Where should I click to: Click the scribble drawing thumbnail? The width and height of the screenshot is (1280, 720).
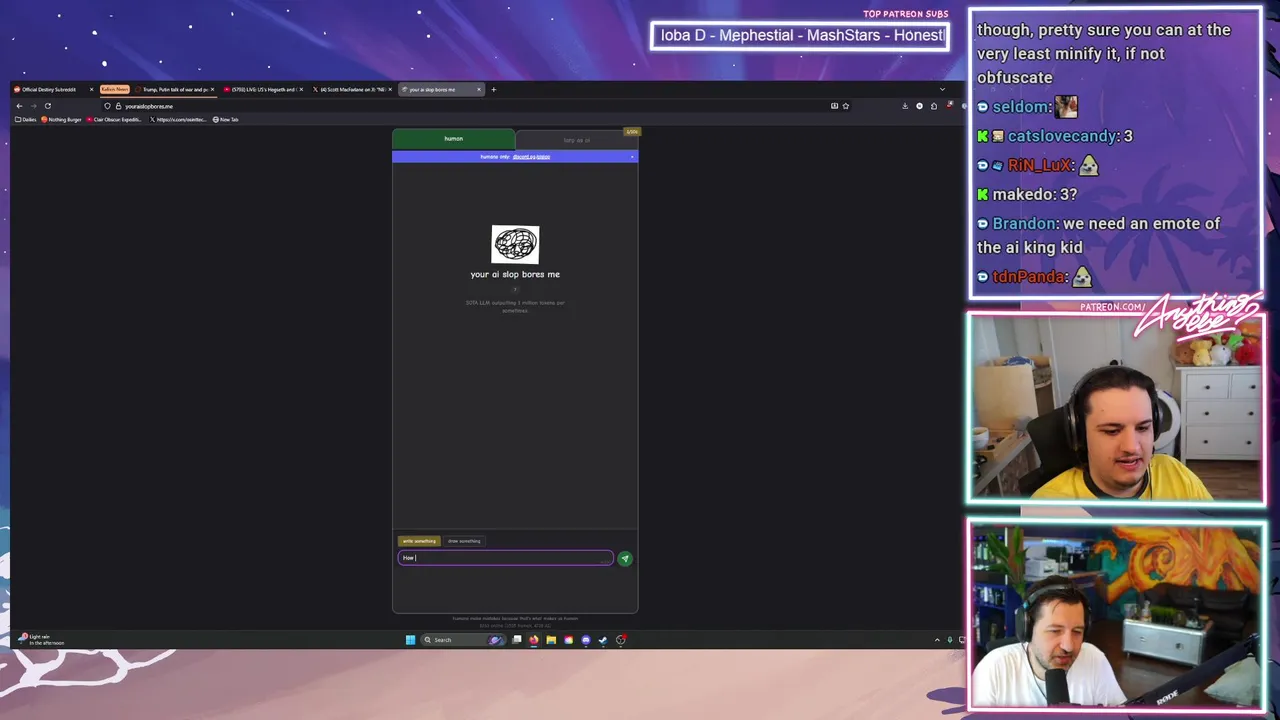tap(515, 245)
